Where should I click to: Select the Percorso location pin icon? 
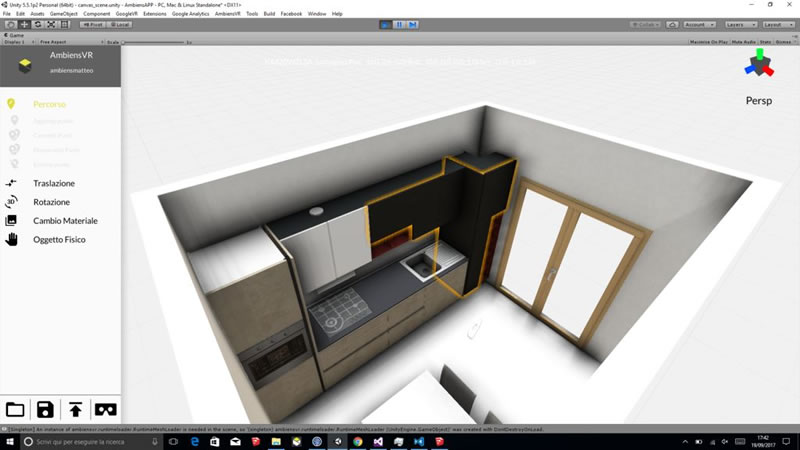click(12, 104)
